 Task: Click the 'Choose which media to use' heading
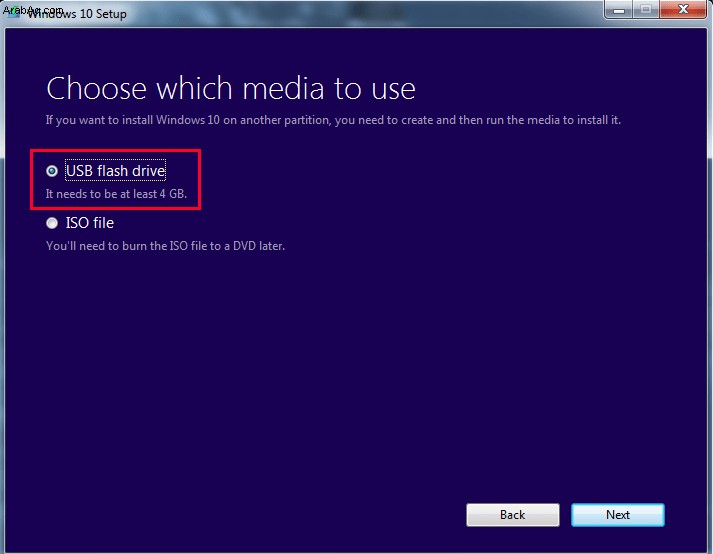click(231, 88)
